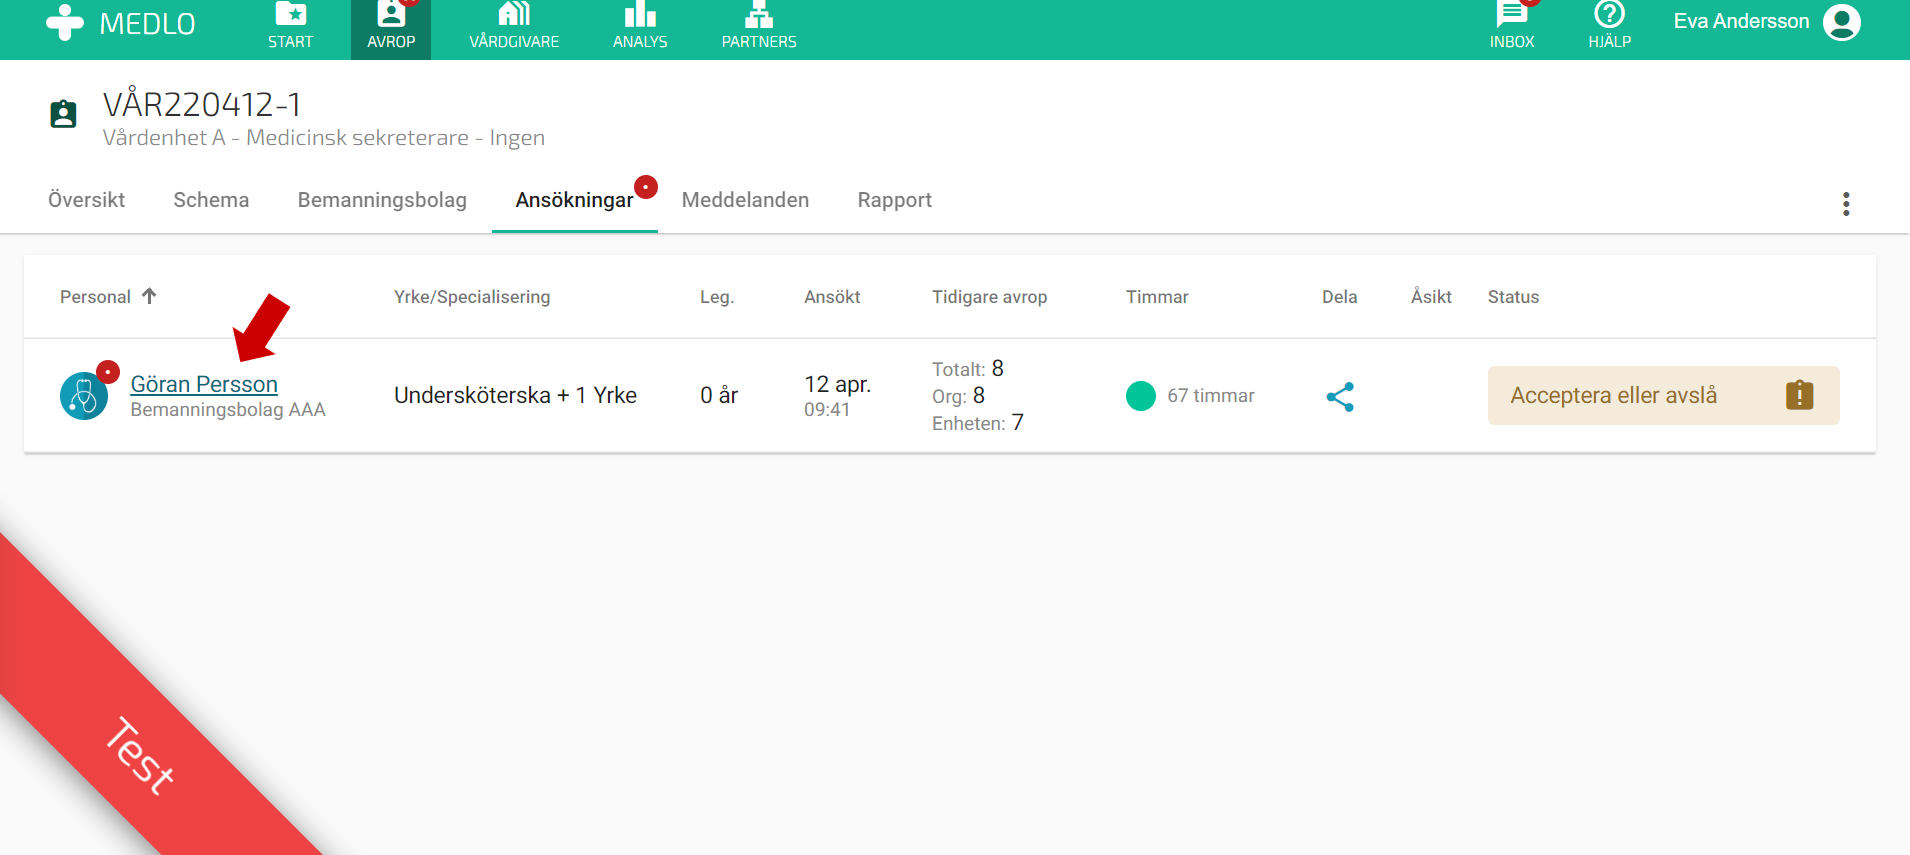Viewport: 1910px width, 855px height.
Task: Click Eva Andersson's profile avatar
Action: point(1842,22)
